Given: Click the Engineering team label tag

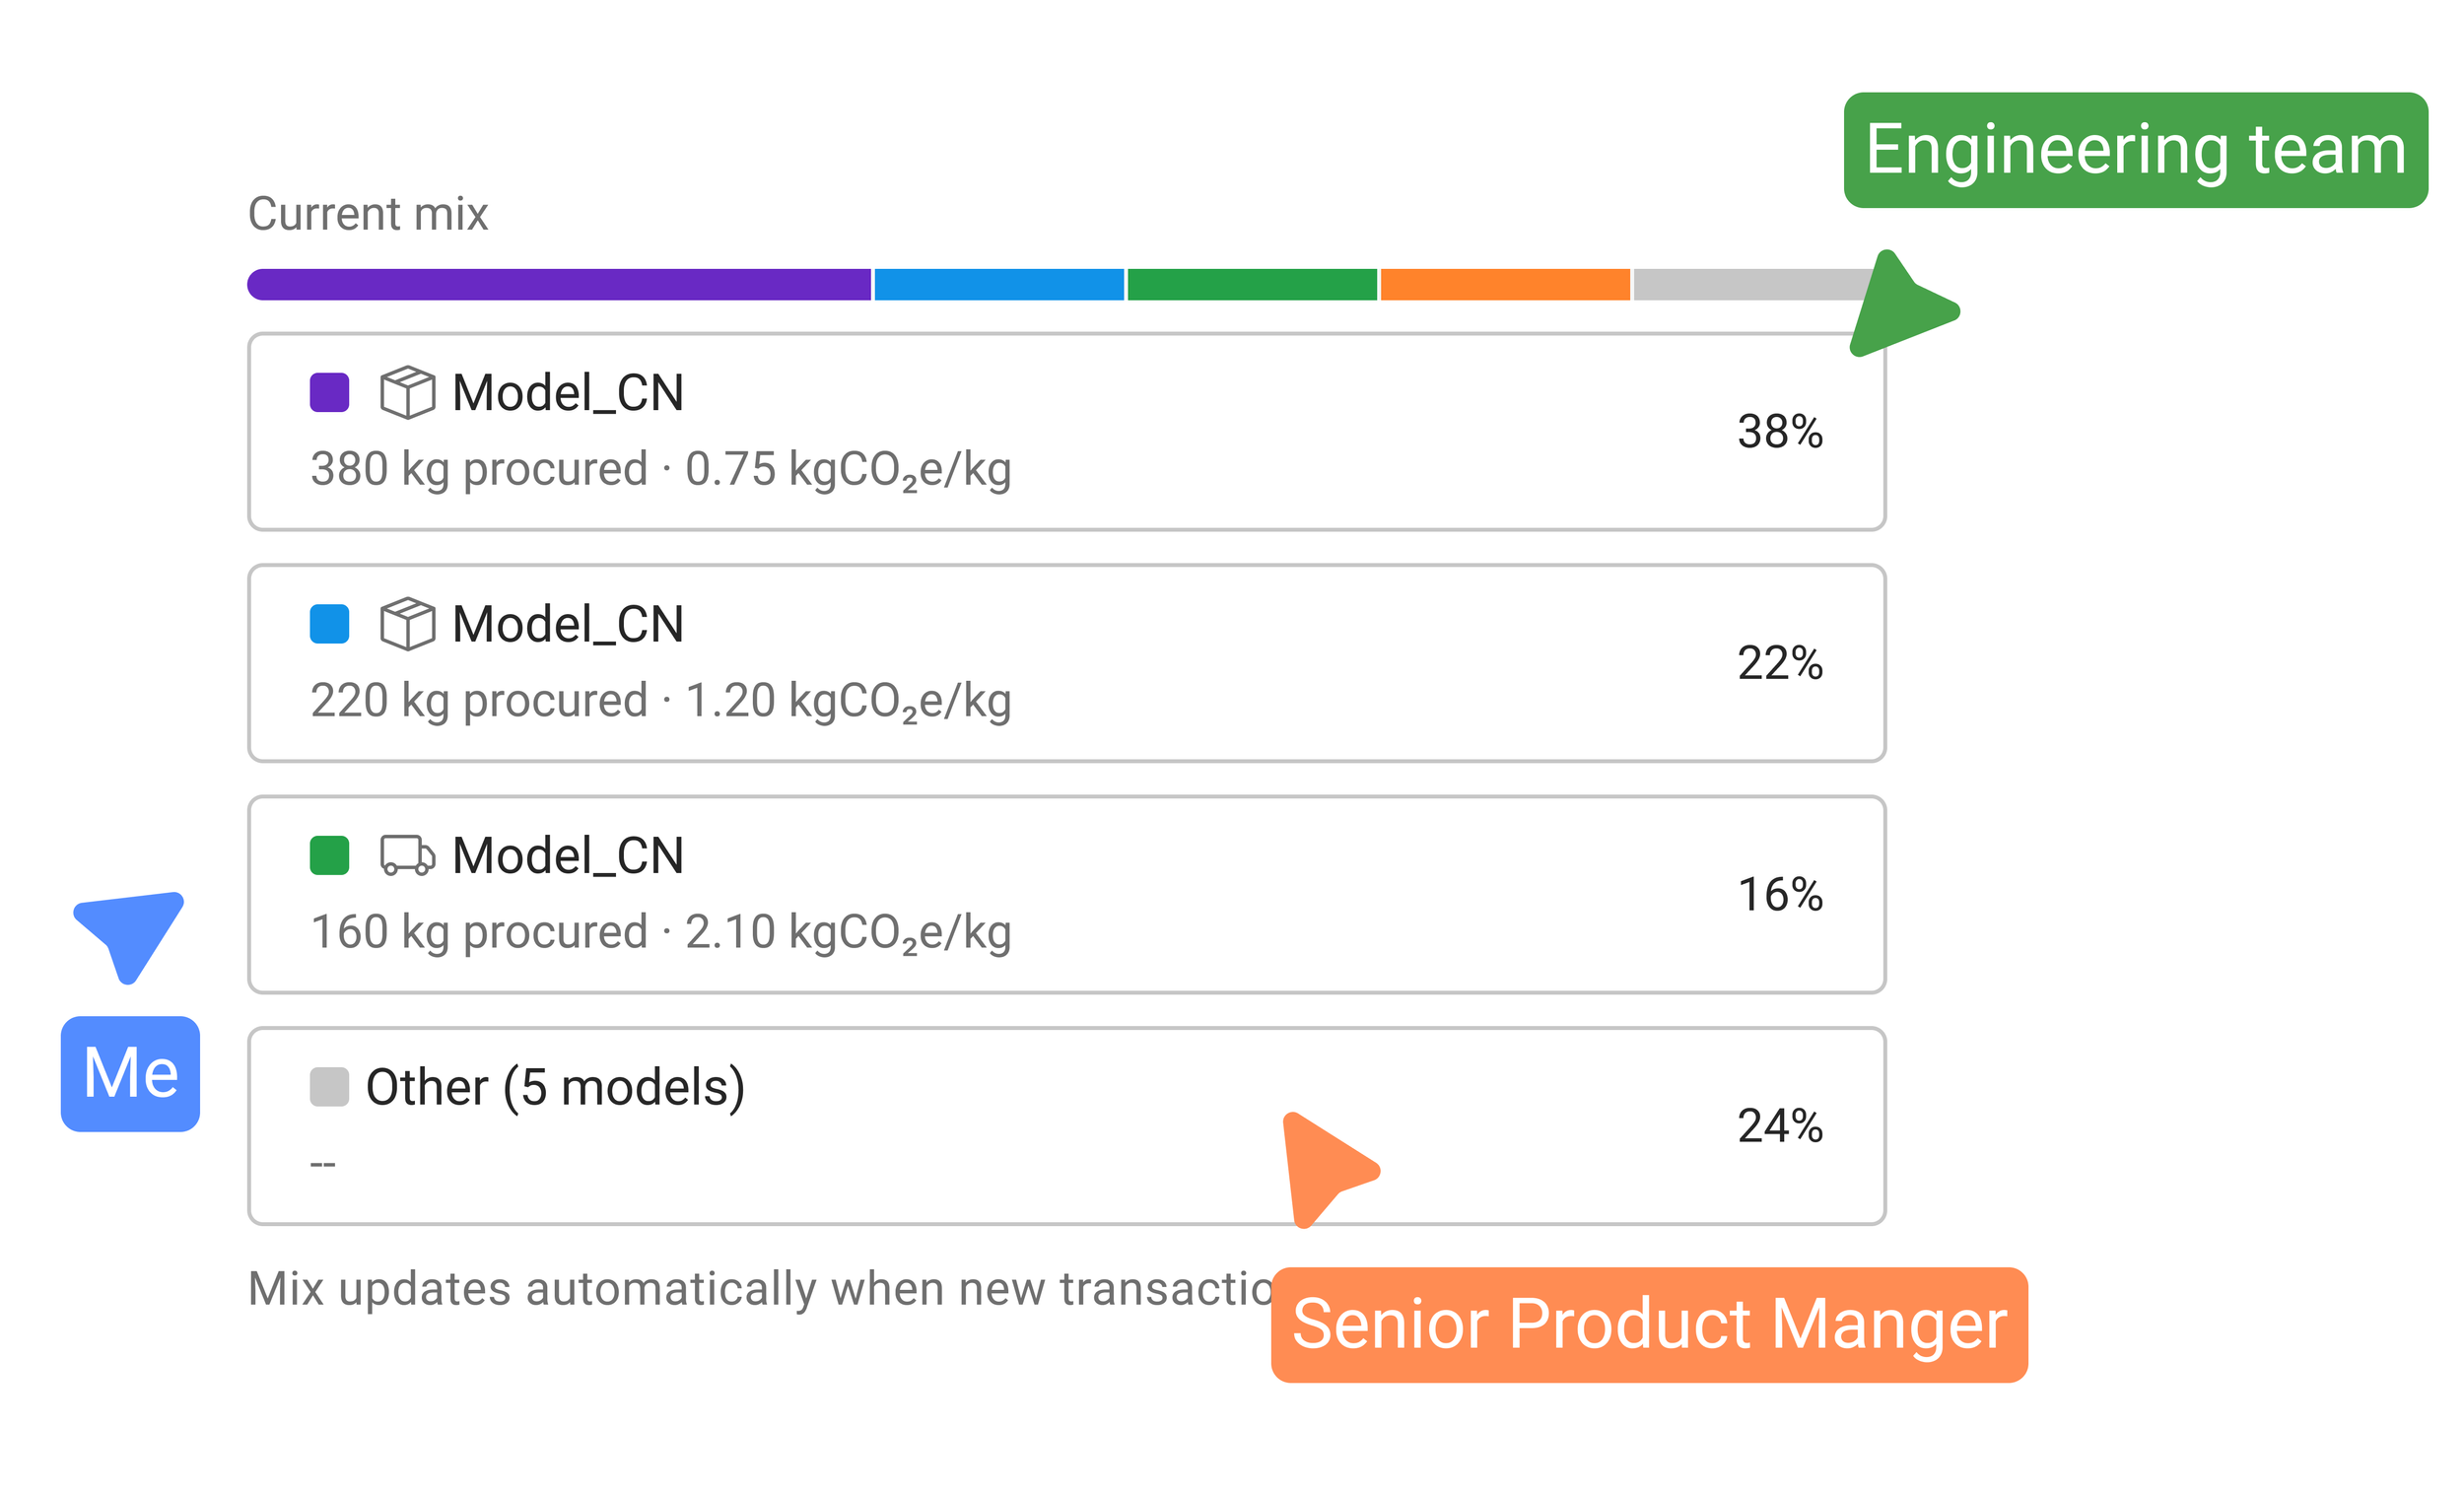Looking at the screenshot, I should (2136, 150).
